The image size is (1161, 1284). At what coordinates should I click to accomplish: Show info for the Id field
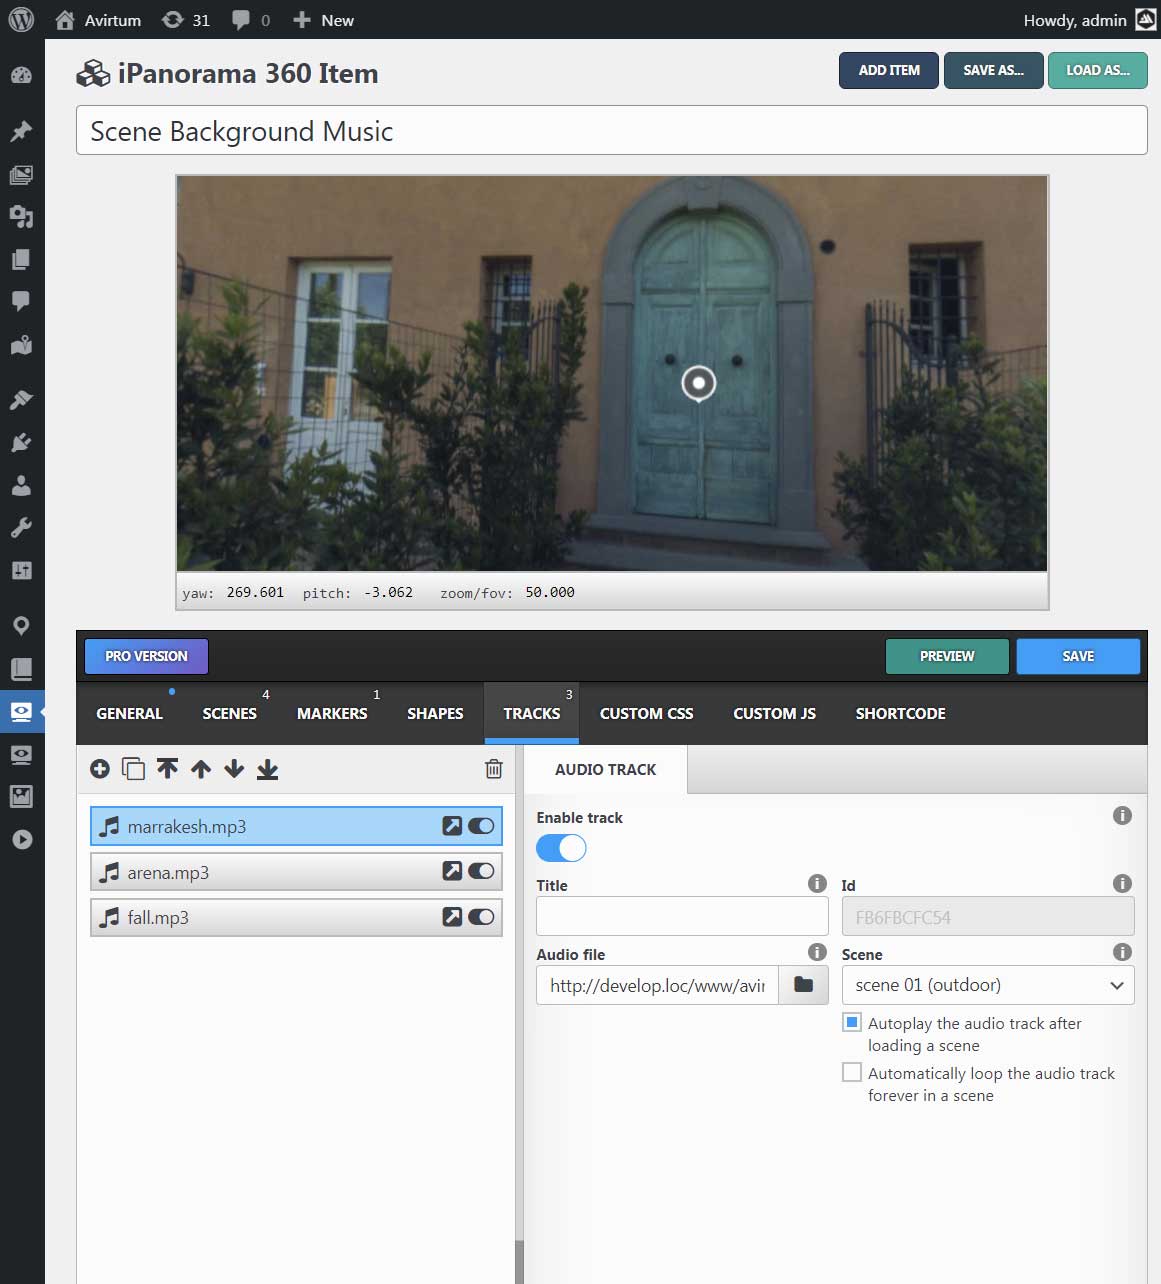click(1122, 883)
